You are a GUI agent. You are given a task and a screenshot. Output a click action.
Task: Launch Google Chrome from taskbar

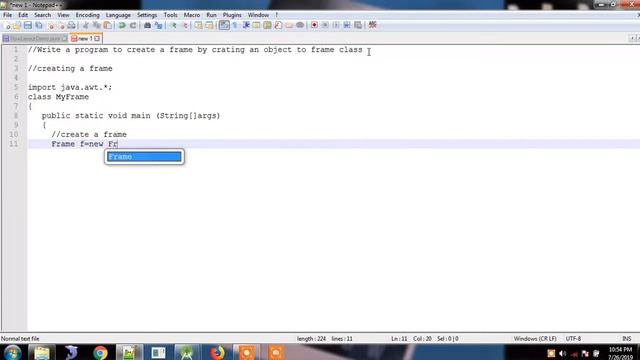click(100, 352)
